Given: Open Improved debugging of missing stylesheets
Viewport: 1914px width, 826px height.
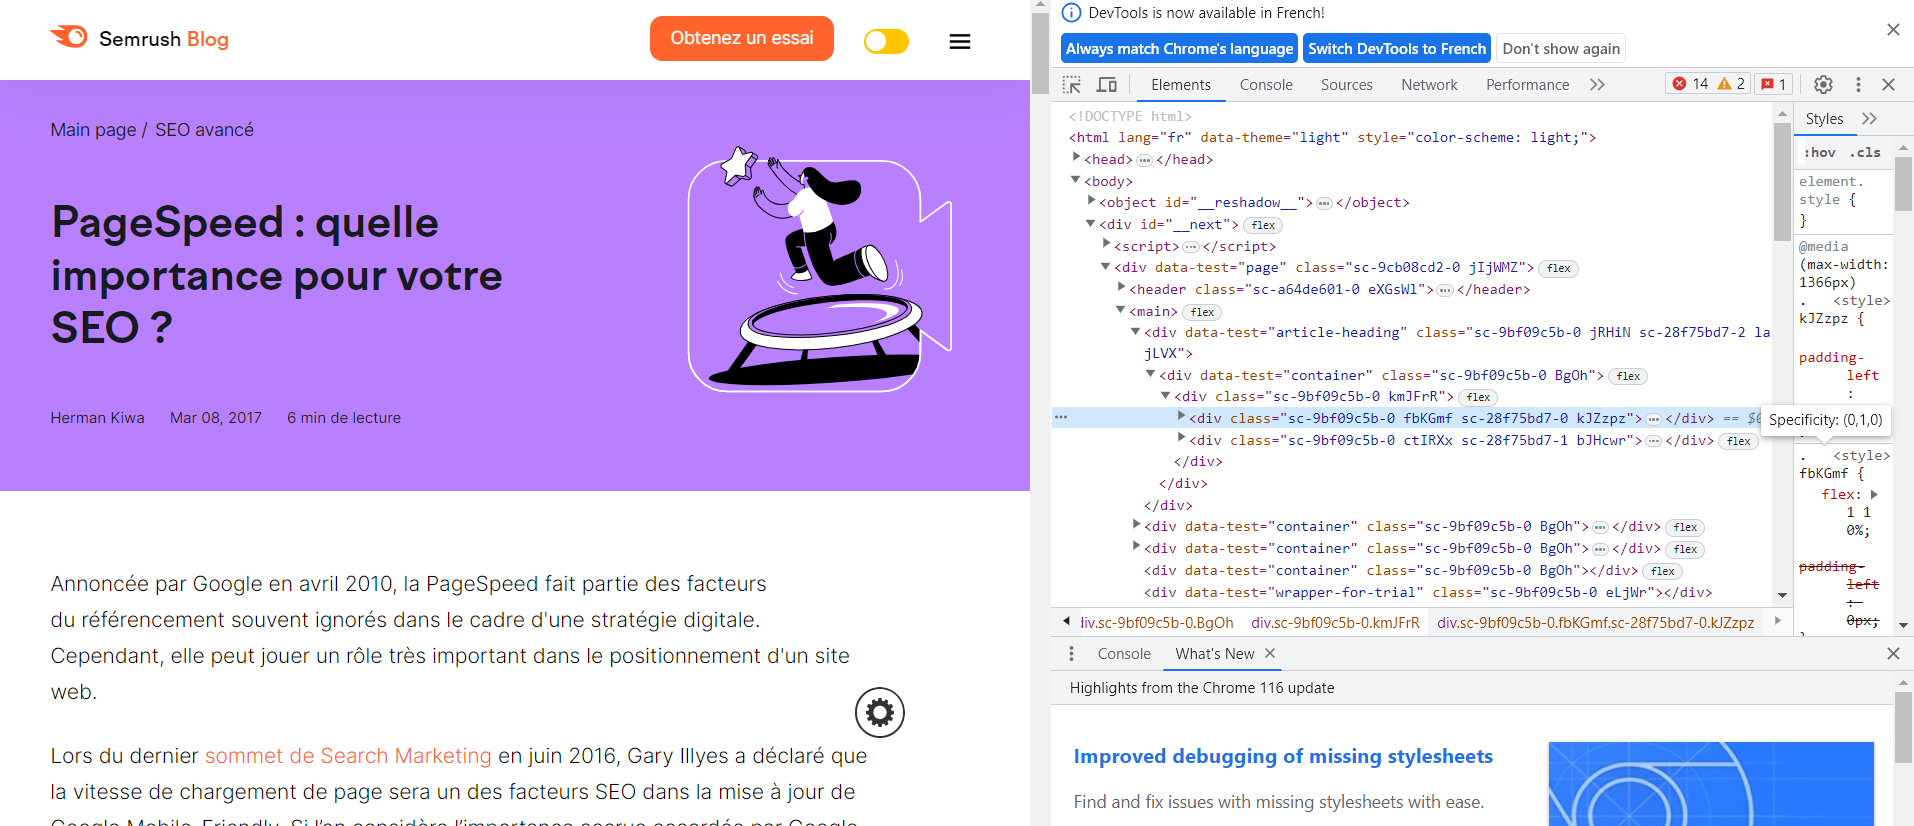Looking at the screenshot, I should (1283, 757).
